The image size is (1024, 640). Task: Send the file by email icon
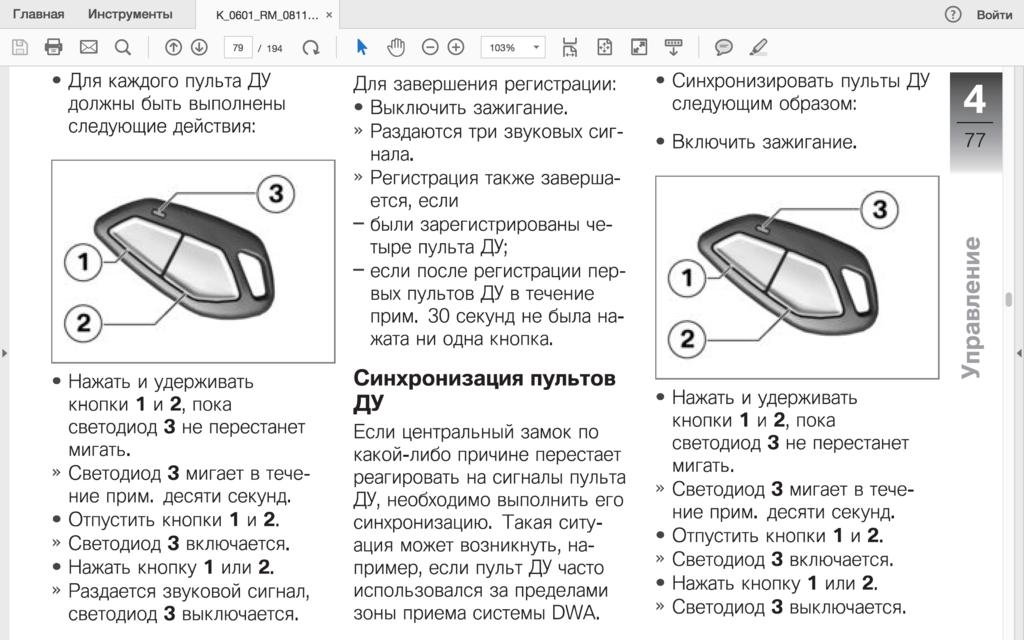point(88,47)
